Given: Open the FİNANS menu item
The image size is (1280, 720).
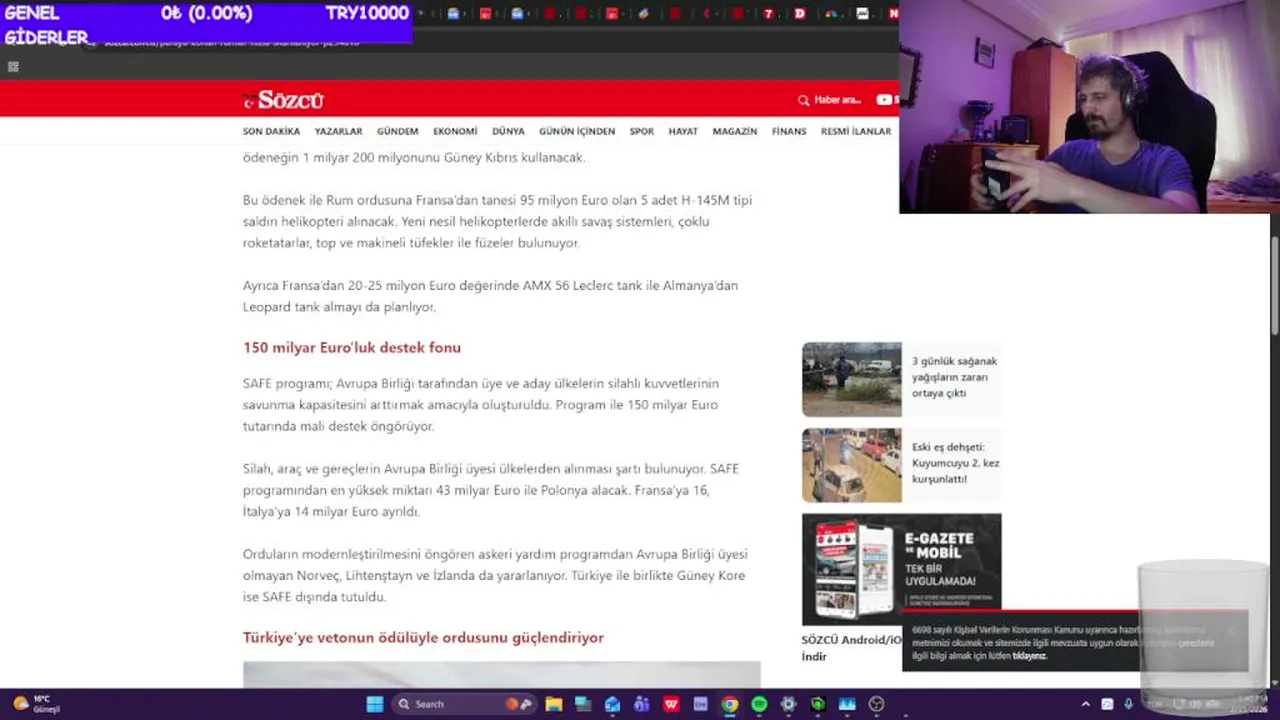Looking at the screenshot, I should point(789,131).
